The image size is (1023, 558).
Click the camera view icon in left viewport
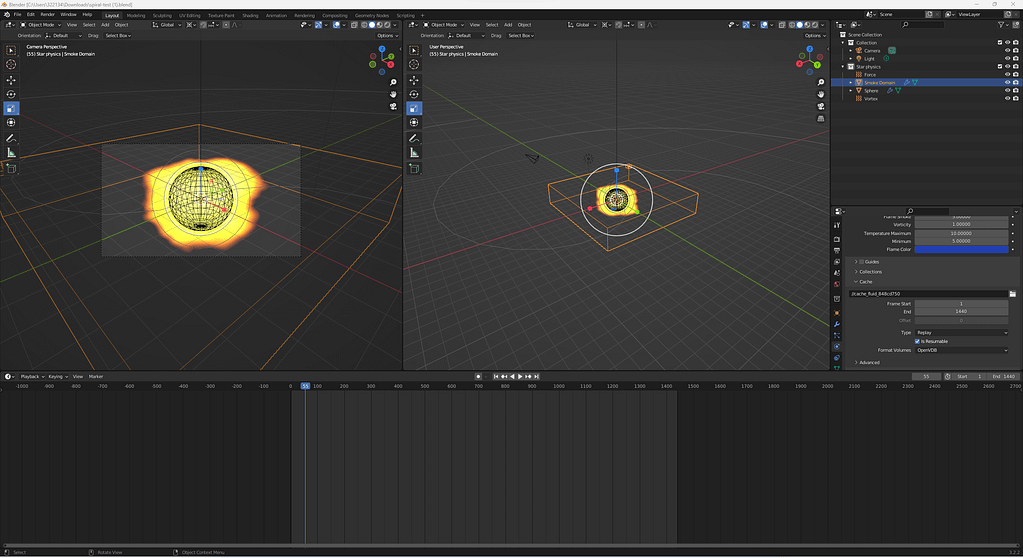pos(394,106)
